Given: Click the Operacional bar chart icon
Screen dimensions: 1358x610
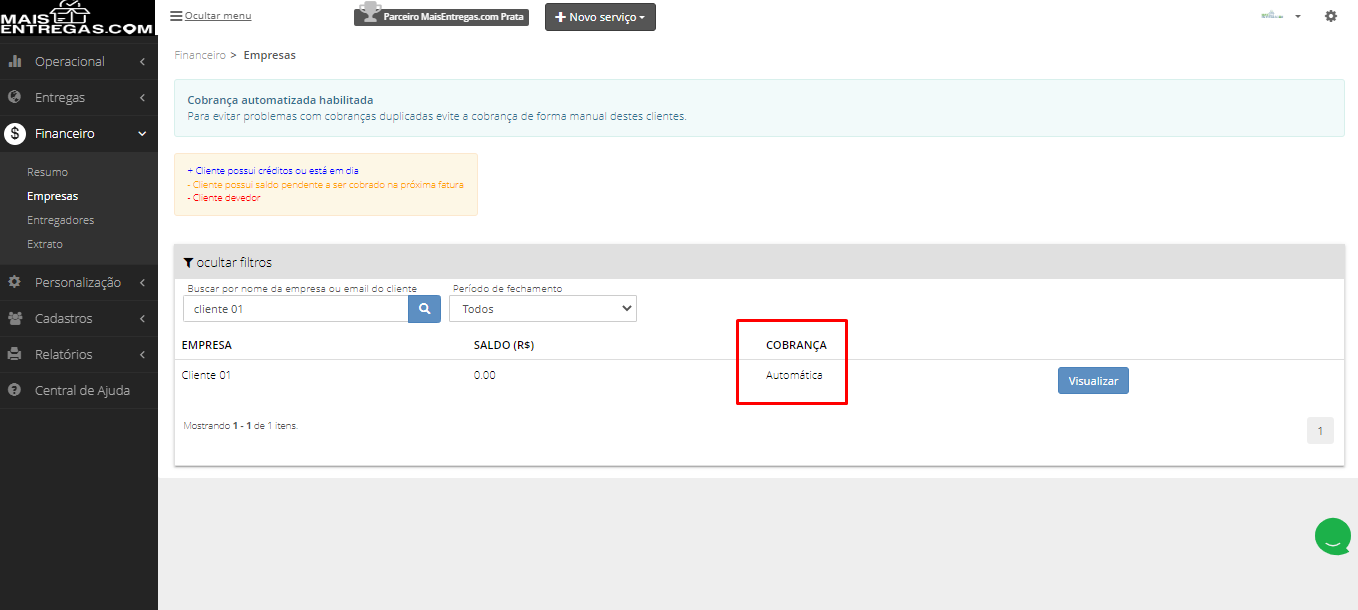Looking at the screenshot, I should point(15,62).
